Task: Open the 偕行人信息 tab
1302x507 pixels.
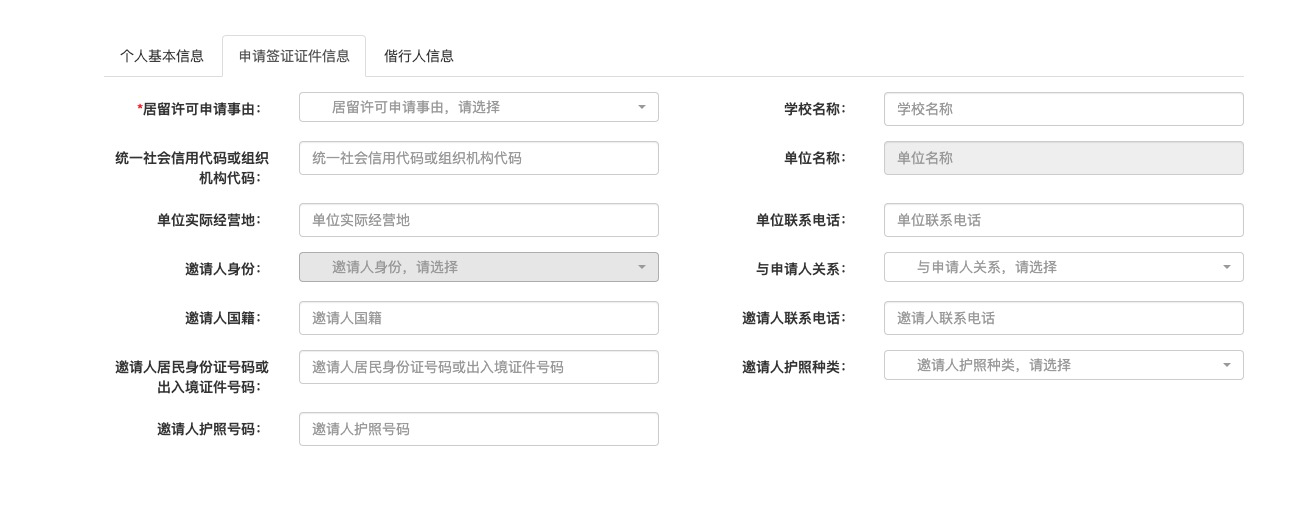Action: 419,56
